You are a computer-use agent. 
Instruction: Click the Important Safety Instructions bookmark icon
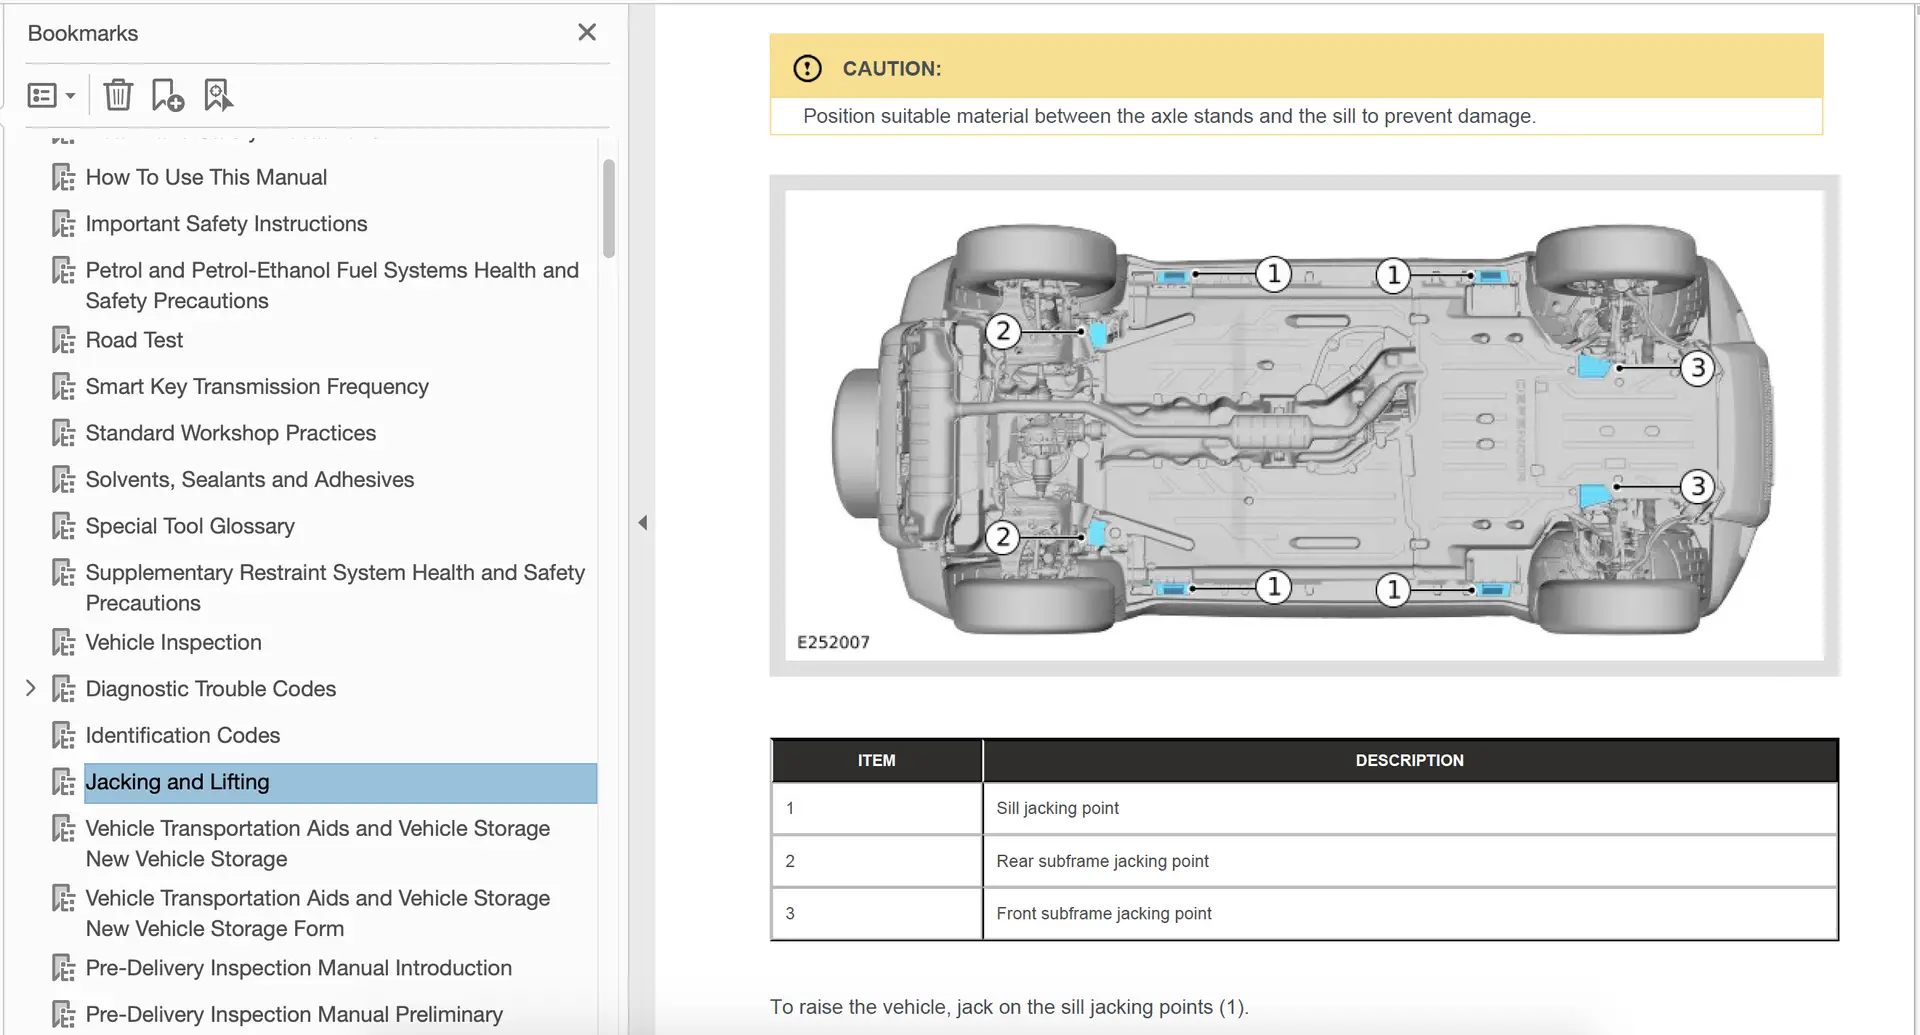(63, 224)
